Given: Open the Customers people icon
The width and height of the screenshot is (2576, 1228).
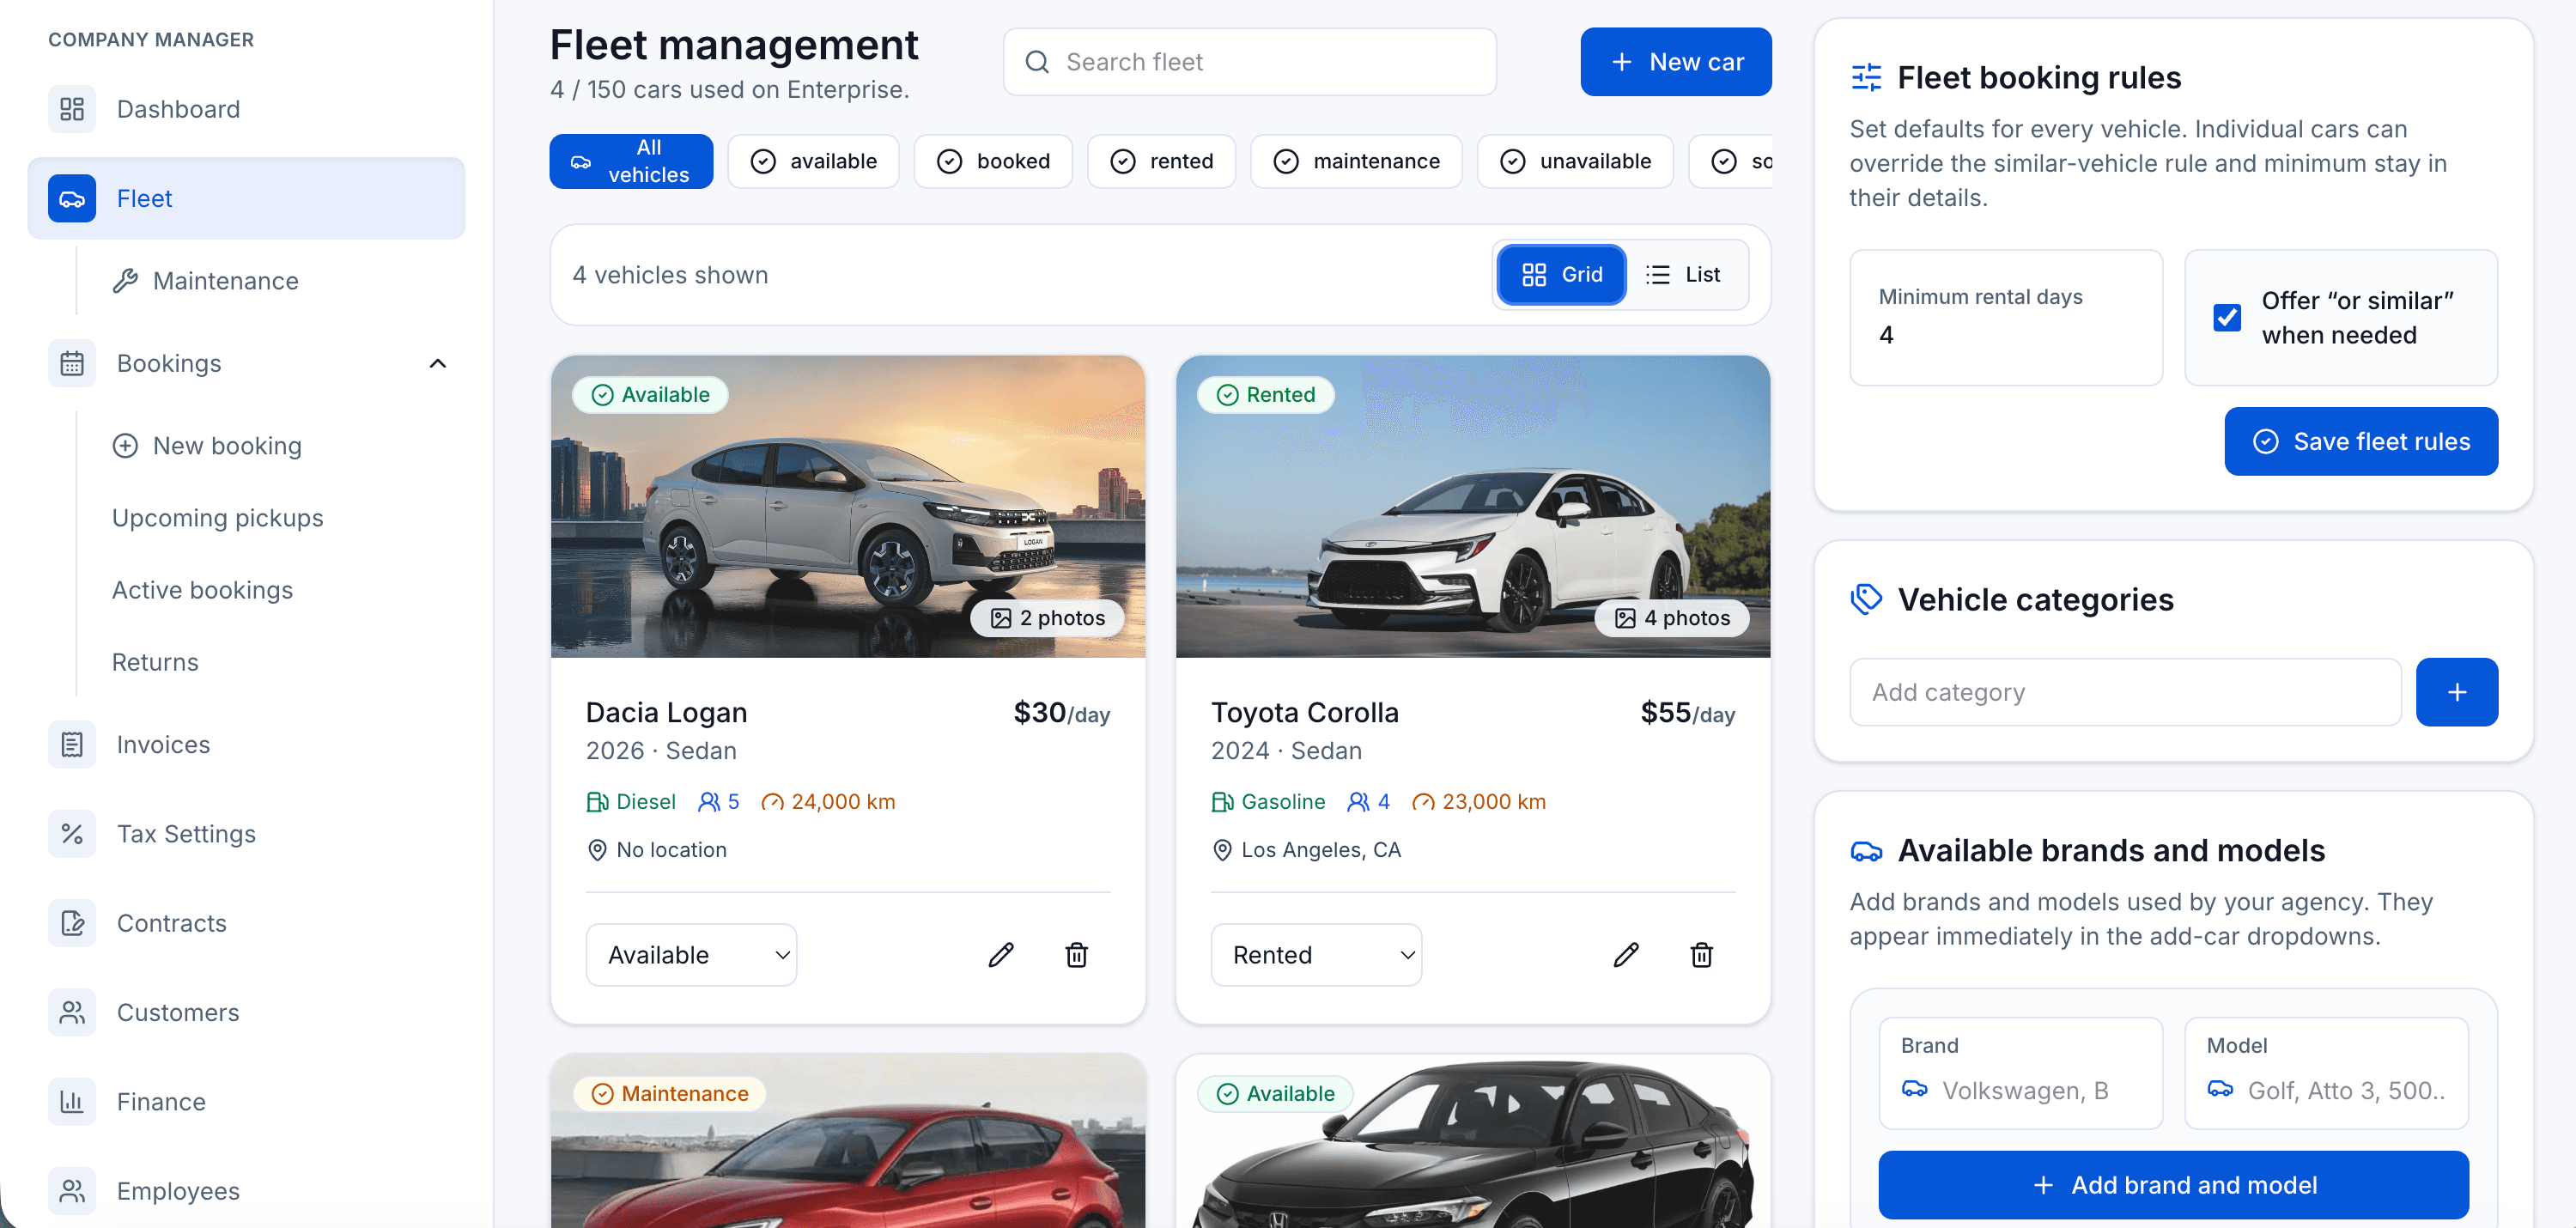Looking at the screenshot, I should click(72, 1012).
